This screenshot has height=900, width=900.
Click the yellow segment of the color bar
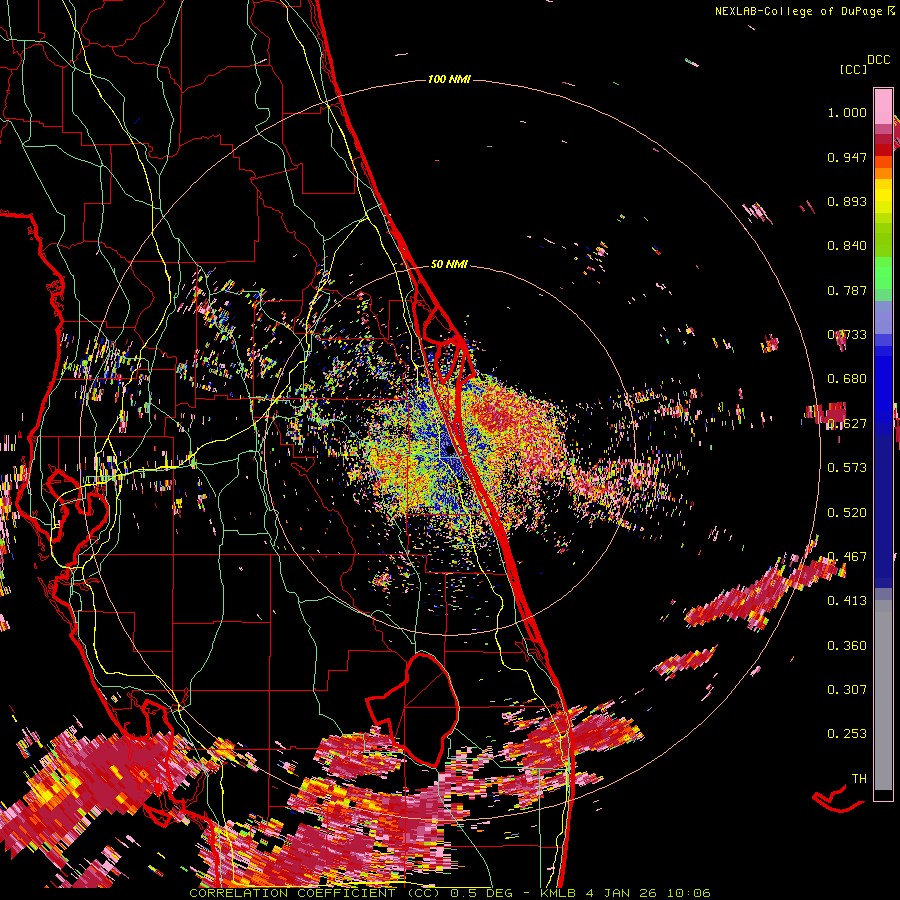883,196
